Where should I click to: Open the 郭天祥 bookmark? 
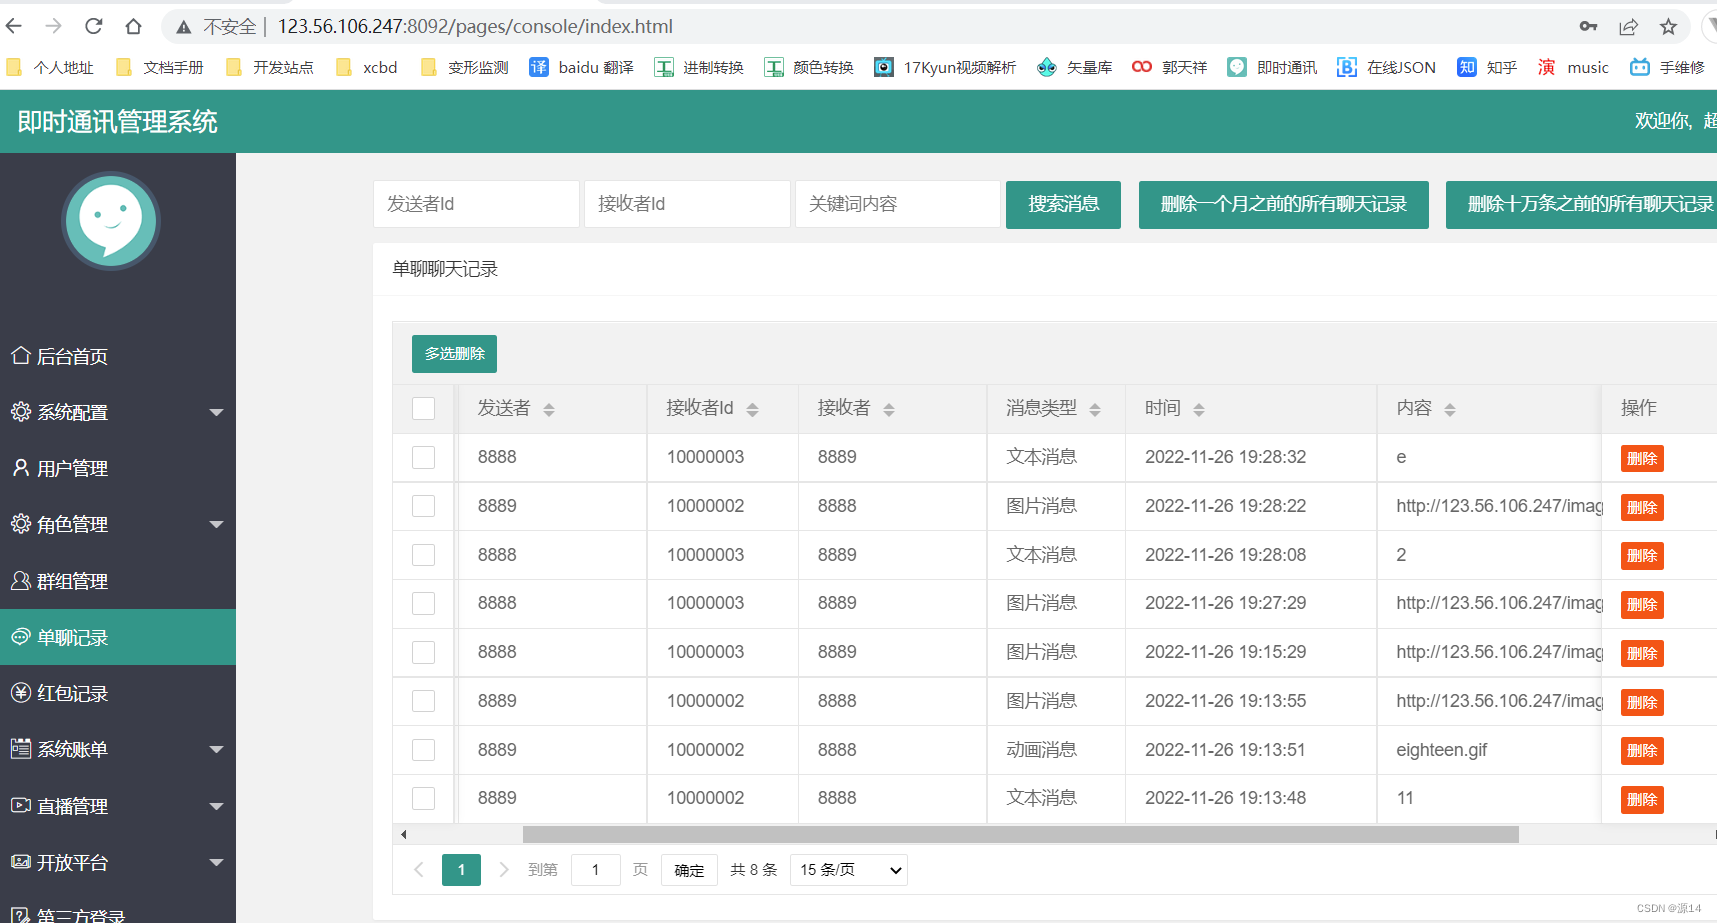(x=1170, y=67)
